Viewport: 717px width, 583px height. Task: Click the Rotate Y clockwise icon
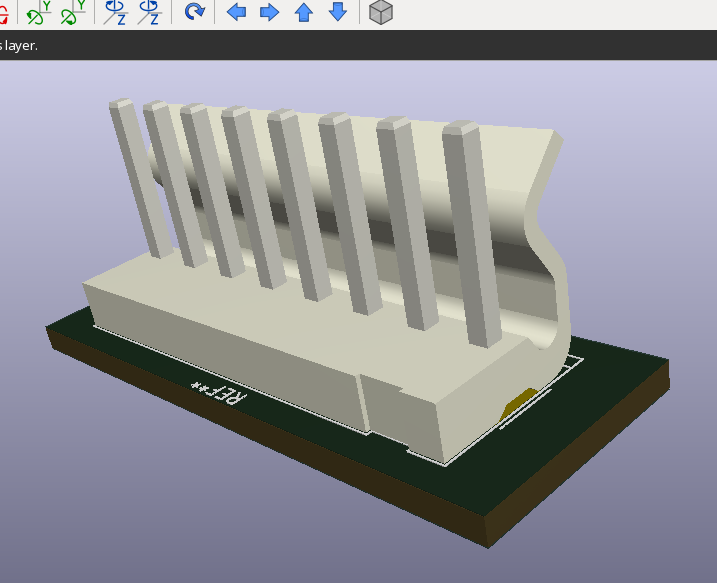pyautogui.click(x=40, y=12)
